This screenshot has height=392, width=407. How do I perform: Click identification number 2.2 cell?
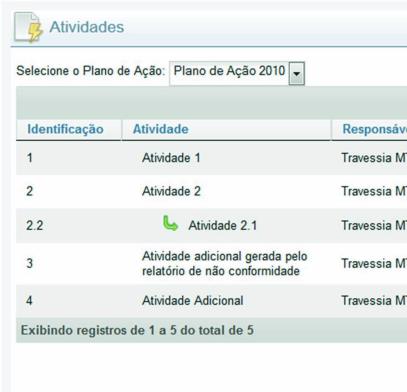tap(35, 226)
